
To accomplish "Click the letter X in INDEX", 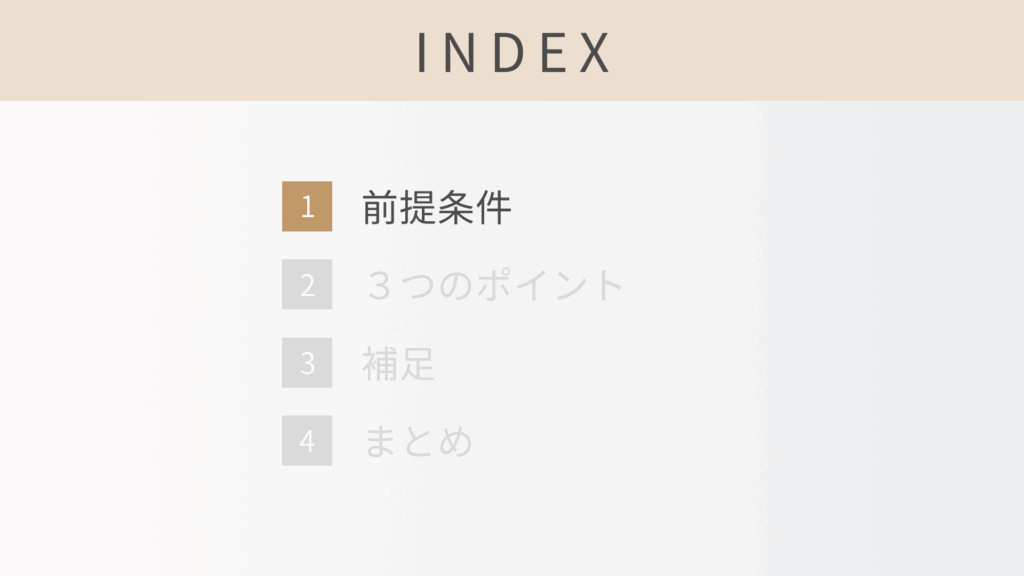I will [x=594, y=52].
